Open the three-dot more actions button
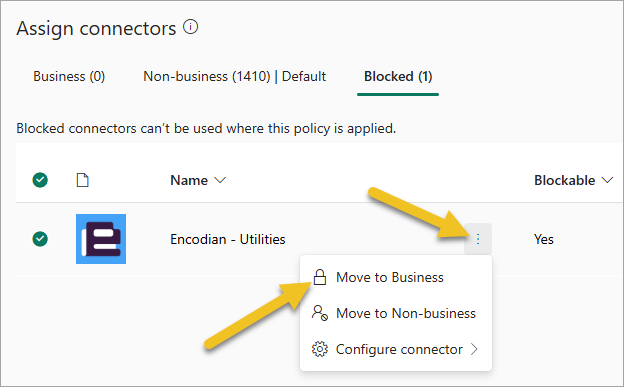 (x=478, y=239)
